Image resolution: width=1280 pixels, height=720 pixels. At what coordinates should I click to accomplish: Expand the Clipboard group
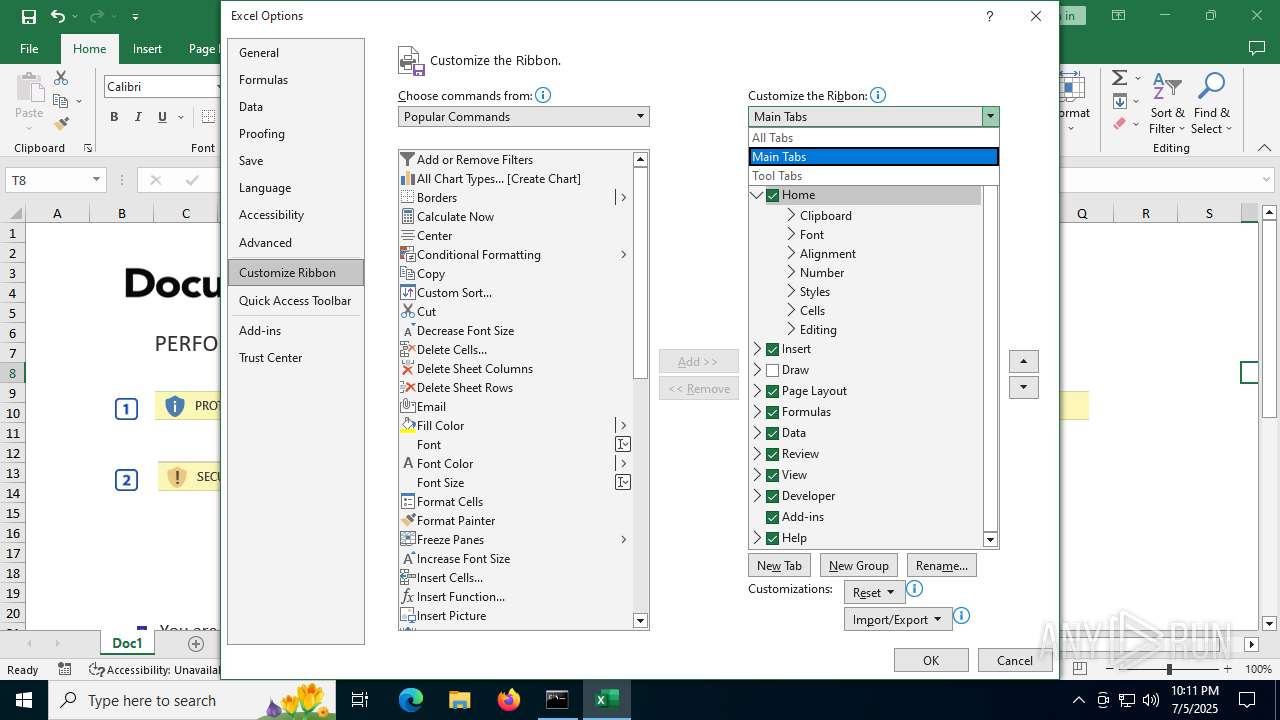(x=791, y=215)
